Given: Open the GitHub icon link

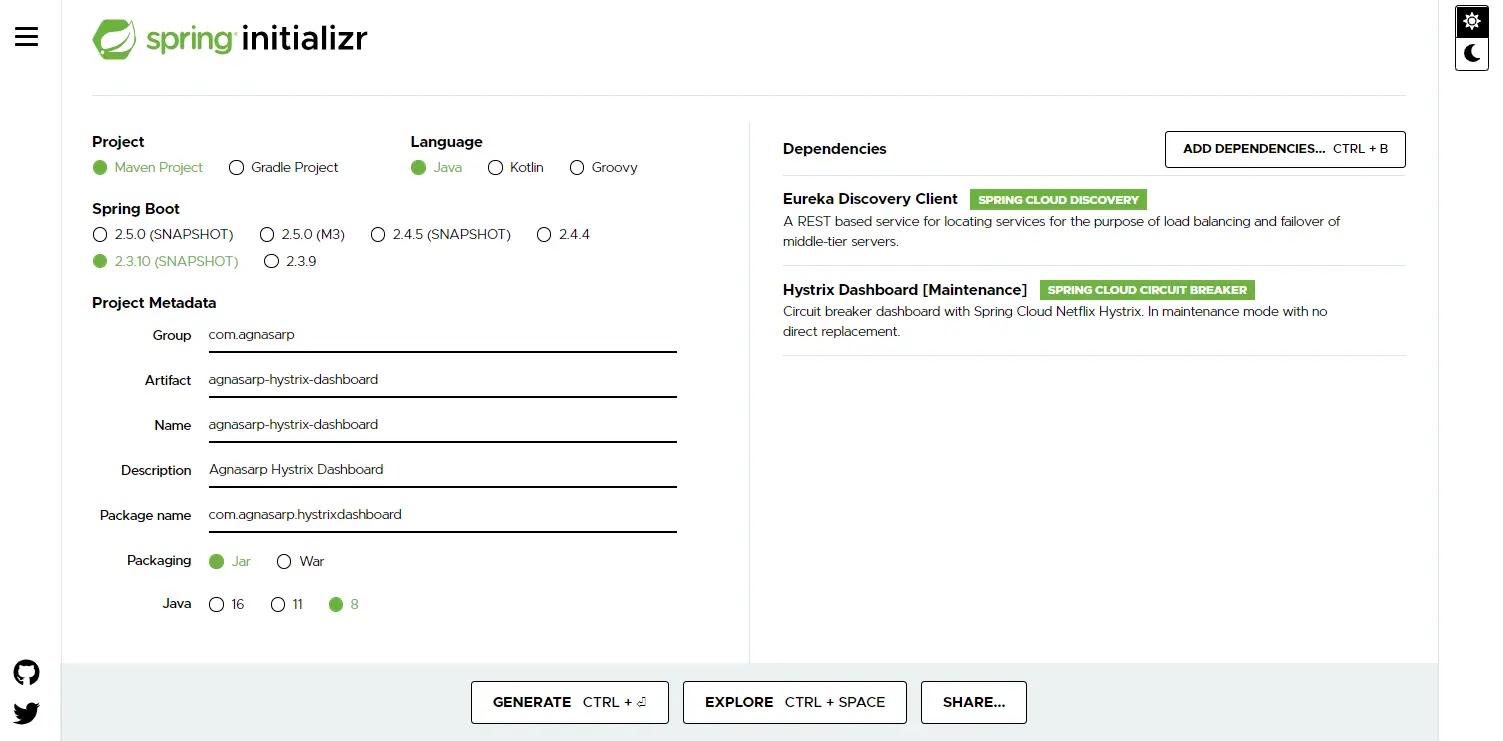Looking at the screenshot, I should pos(27,672).
